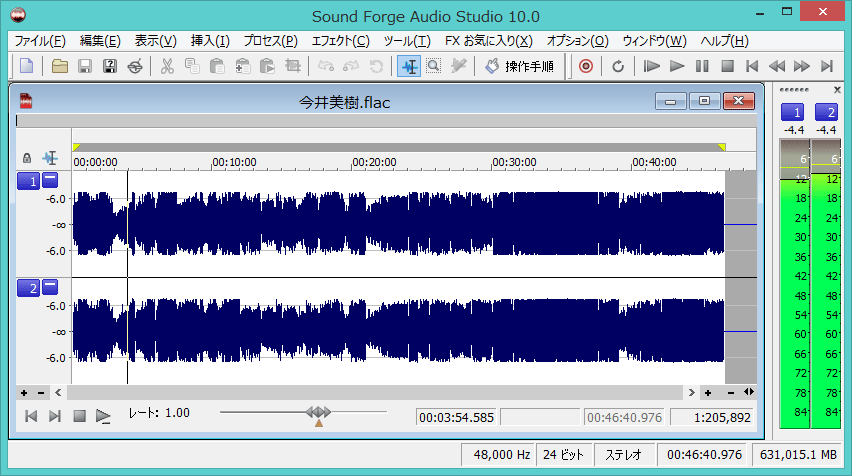Click the Copy toolbar icon
The height and width of the screenshot is (476, 852).
[192, 66]
